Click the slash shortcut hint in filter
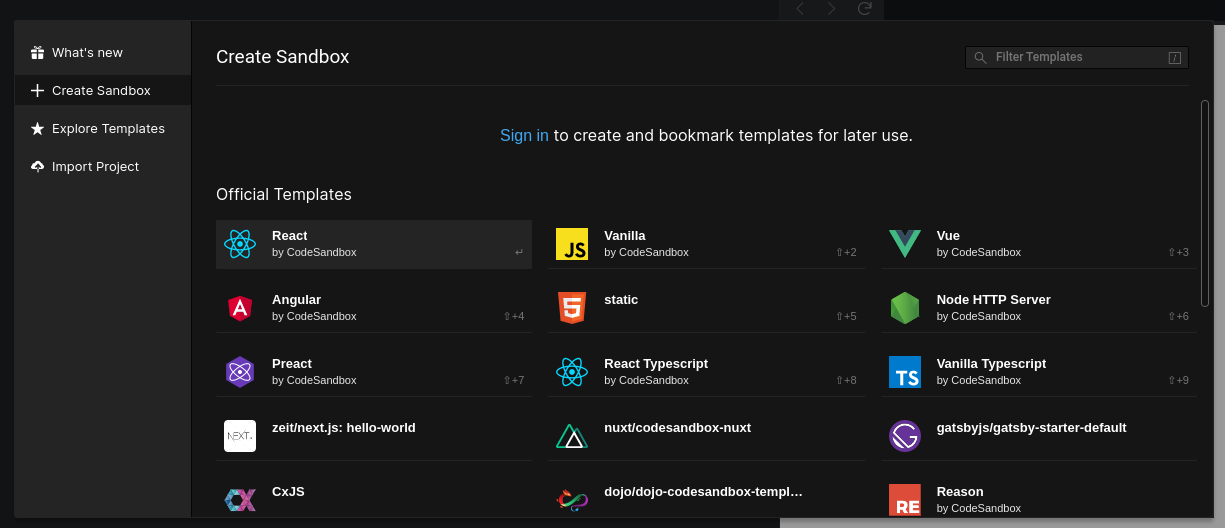Viewport: 1225px width, 528px height. coord(1175,58)
